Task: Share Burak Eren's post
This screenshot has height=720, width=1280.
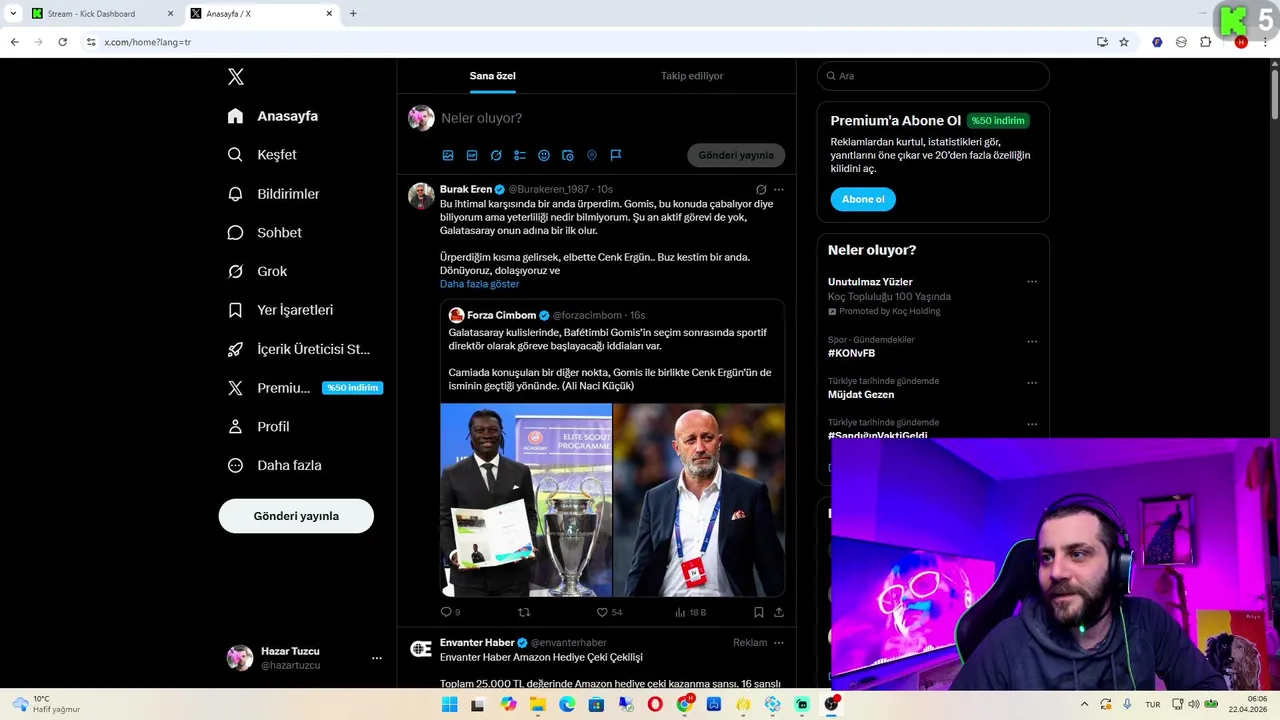Action: coord(779,612)
